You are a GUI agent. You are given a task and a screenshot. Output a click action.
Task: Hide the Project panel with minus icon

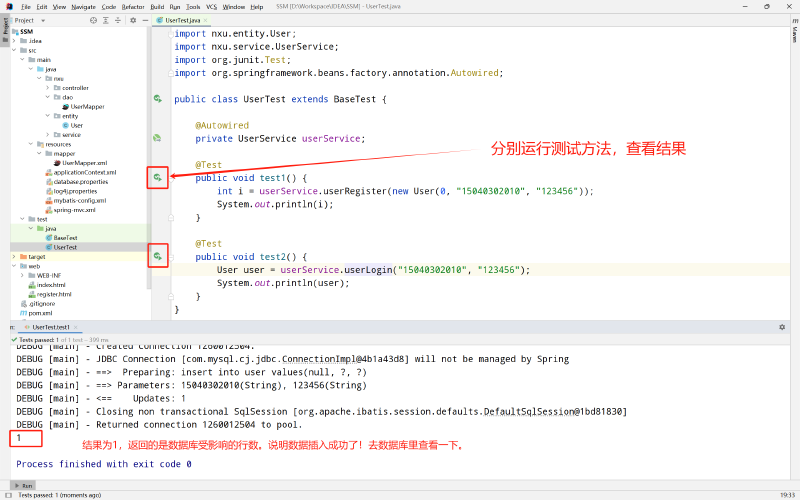click(145, 20)
